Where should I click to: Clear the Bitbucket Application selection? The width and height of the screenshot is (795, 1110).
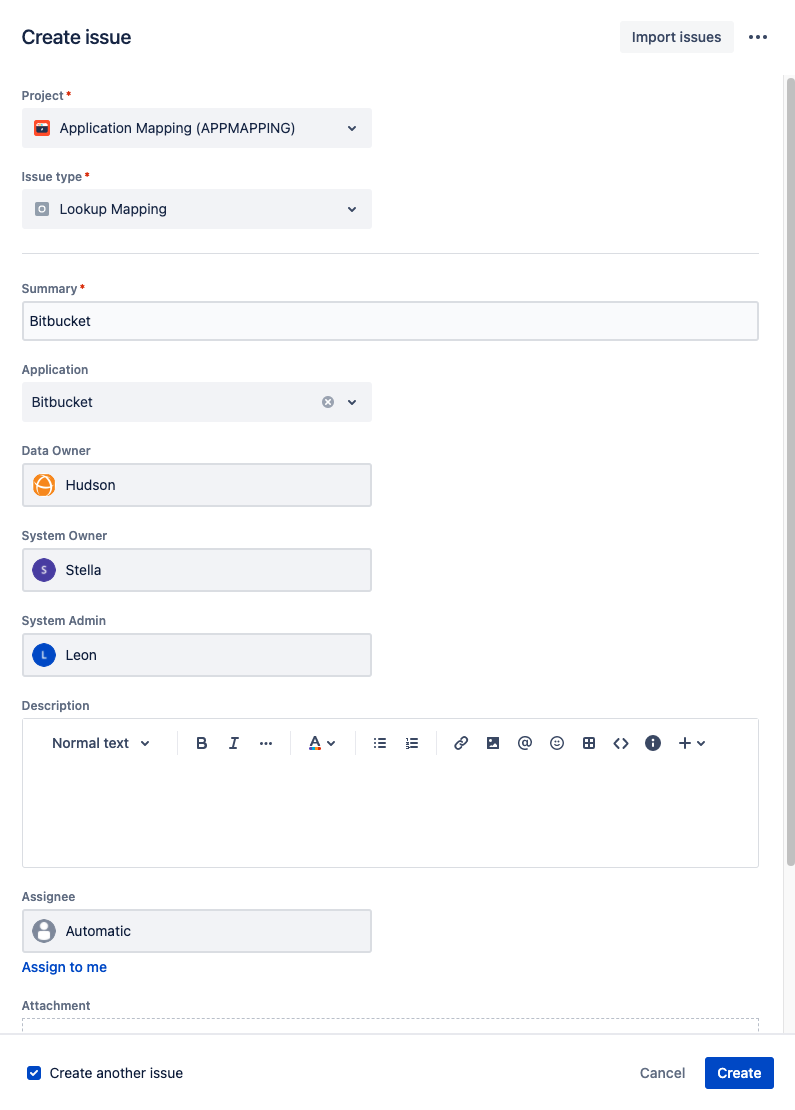tap(327, 402)
